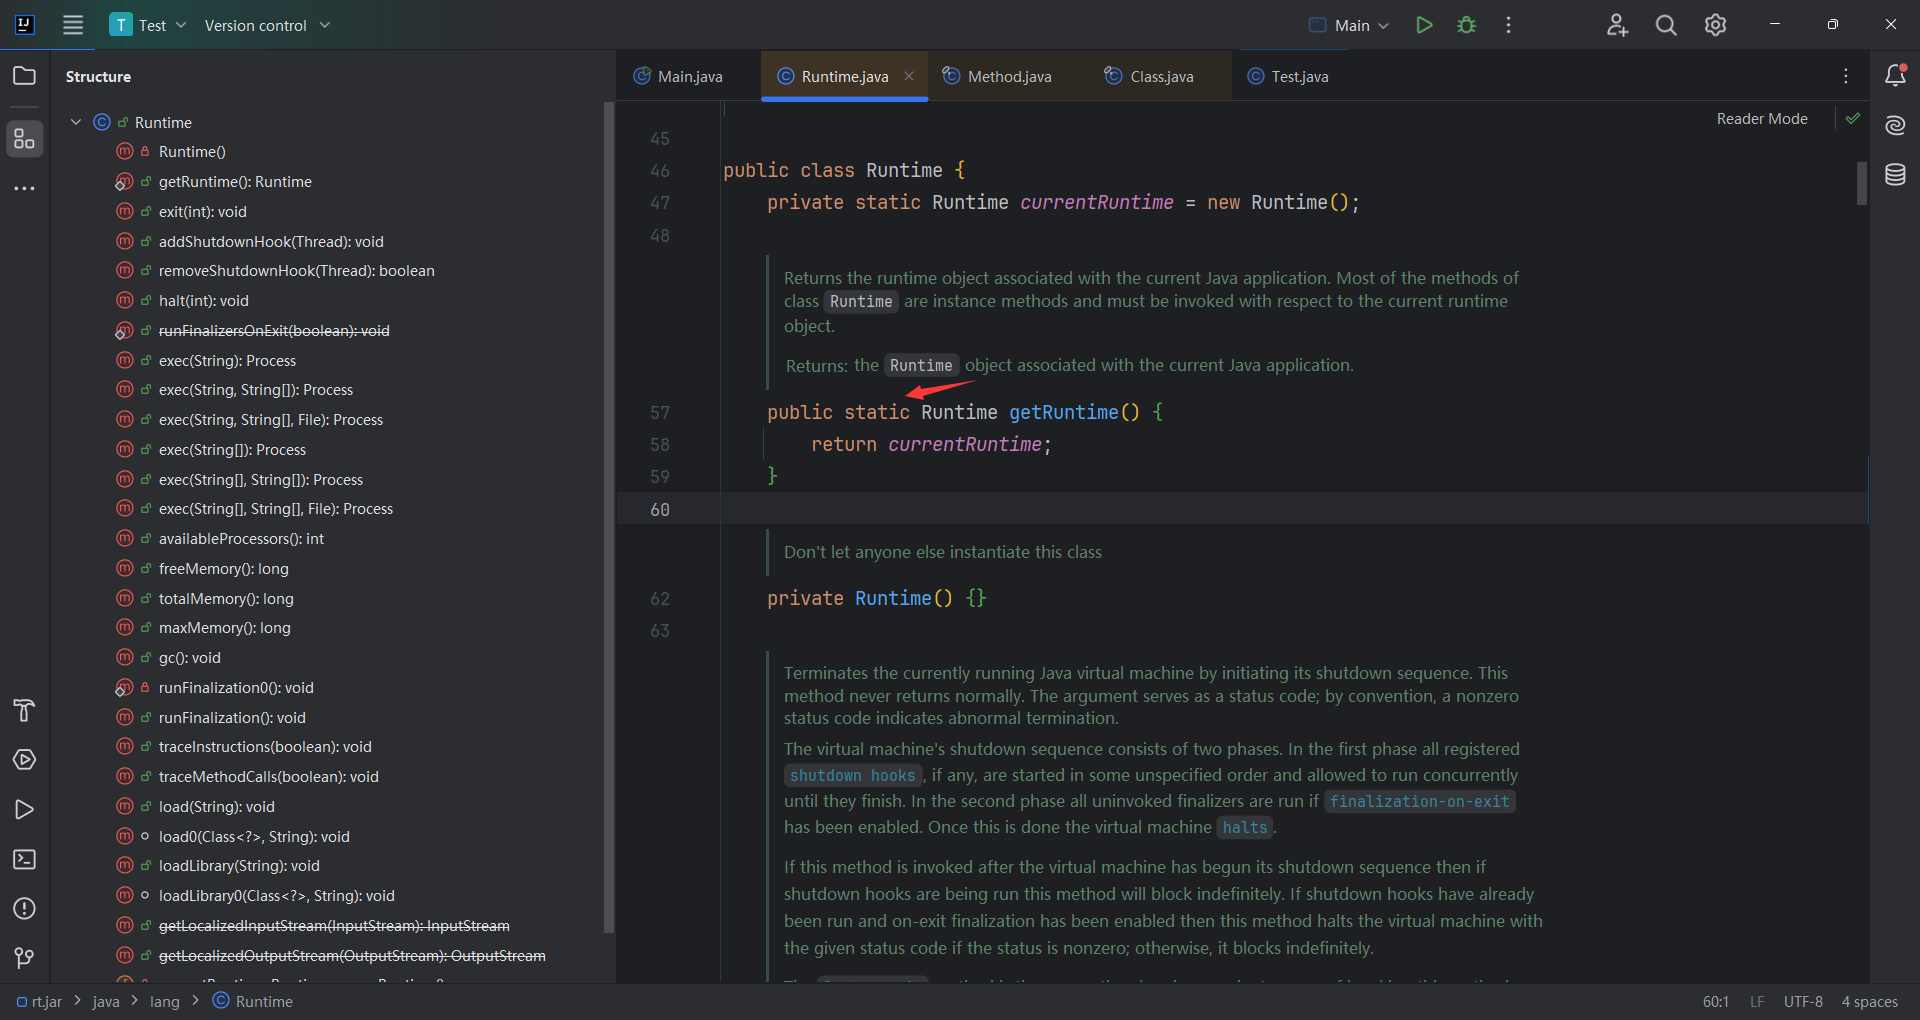1920x1020 pixels.
Task: Select traceInstructions(boolean): void in Structure
Action: tap(265, 747)
